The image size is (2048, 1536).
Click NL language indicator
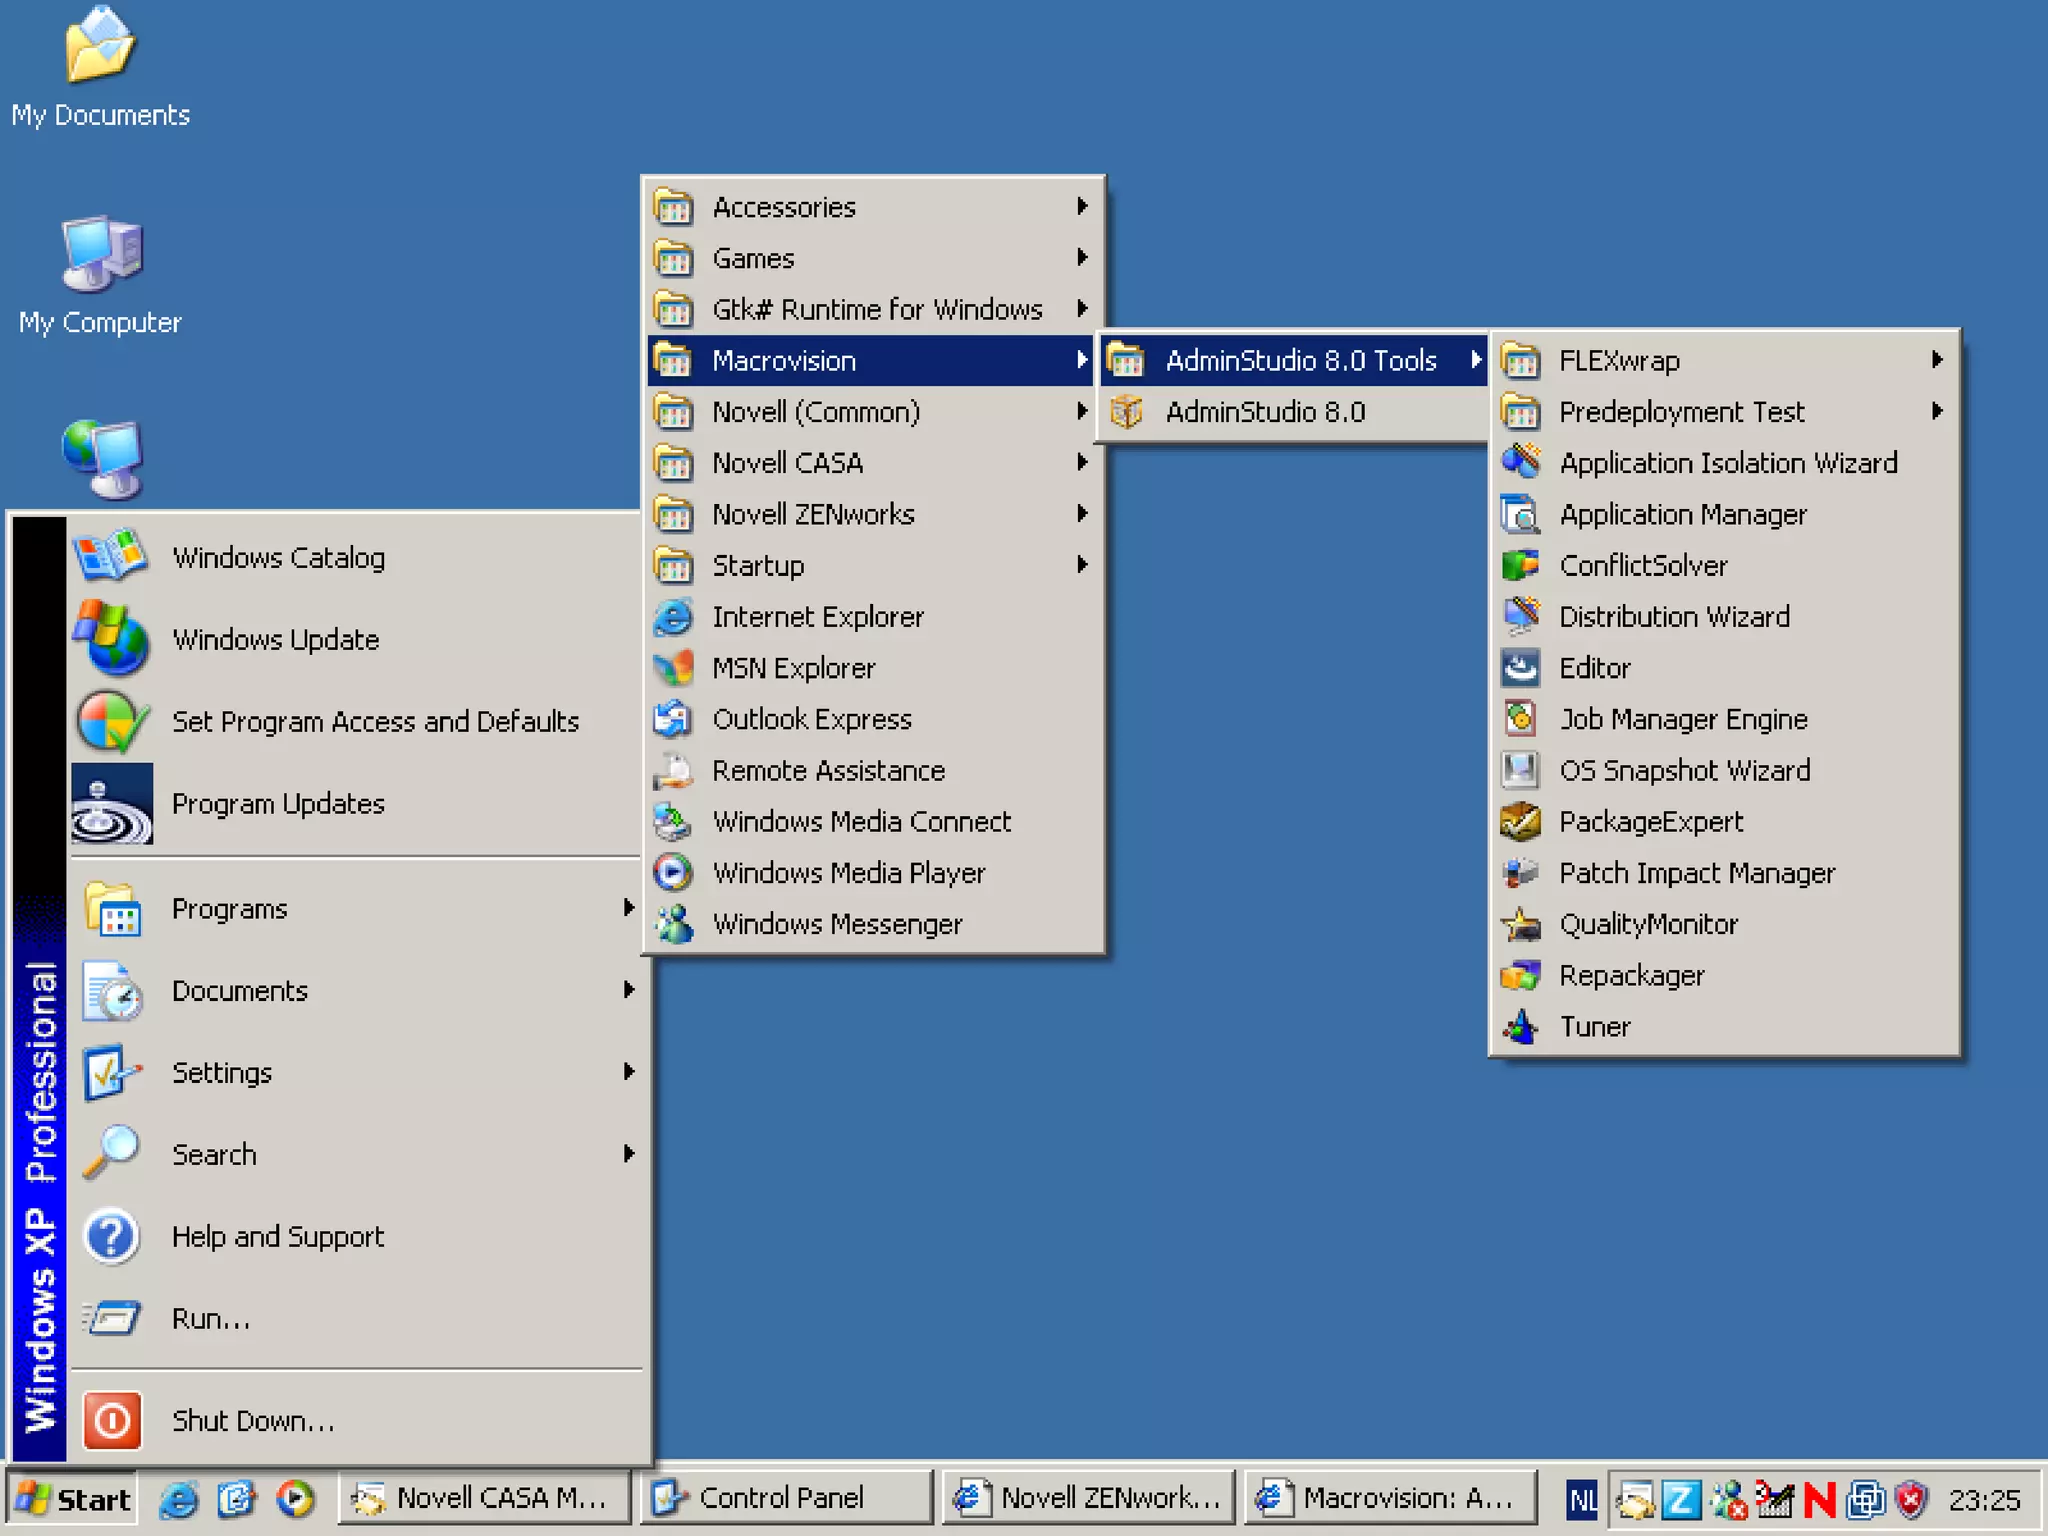pyautogui.click(x=1581, y=1499)
